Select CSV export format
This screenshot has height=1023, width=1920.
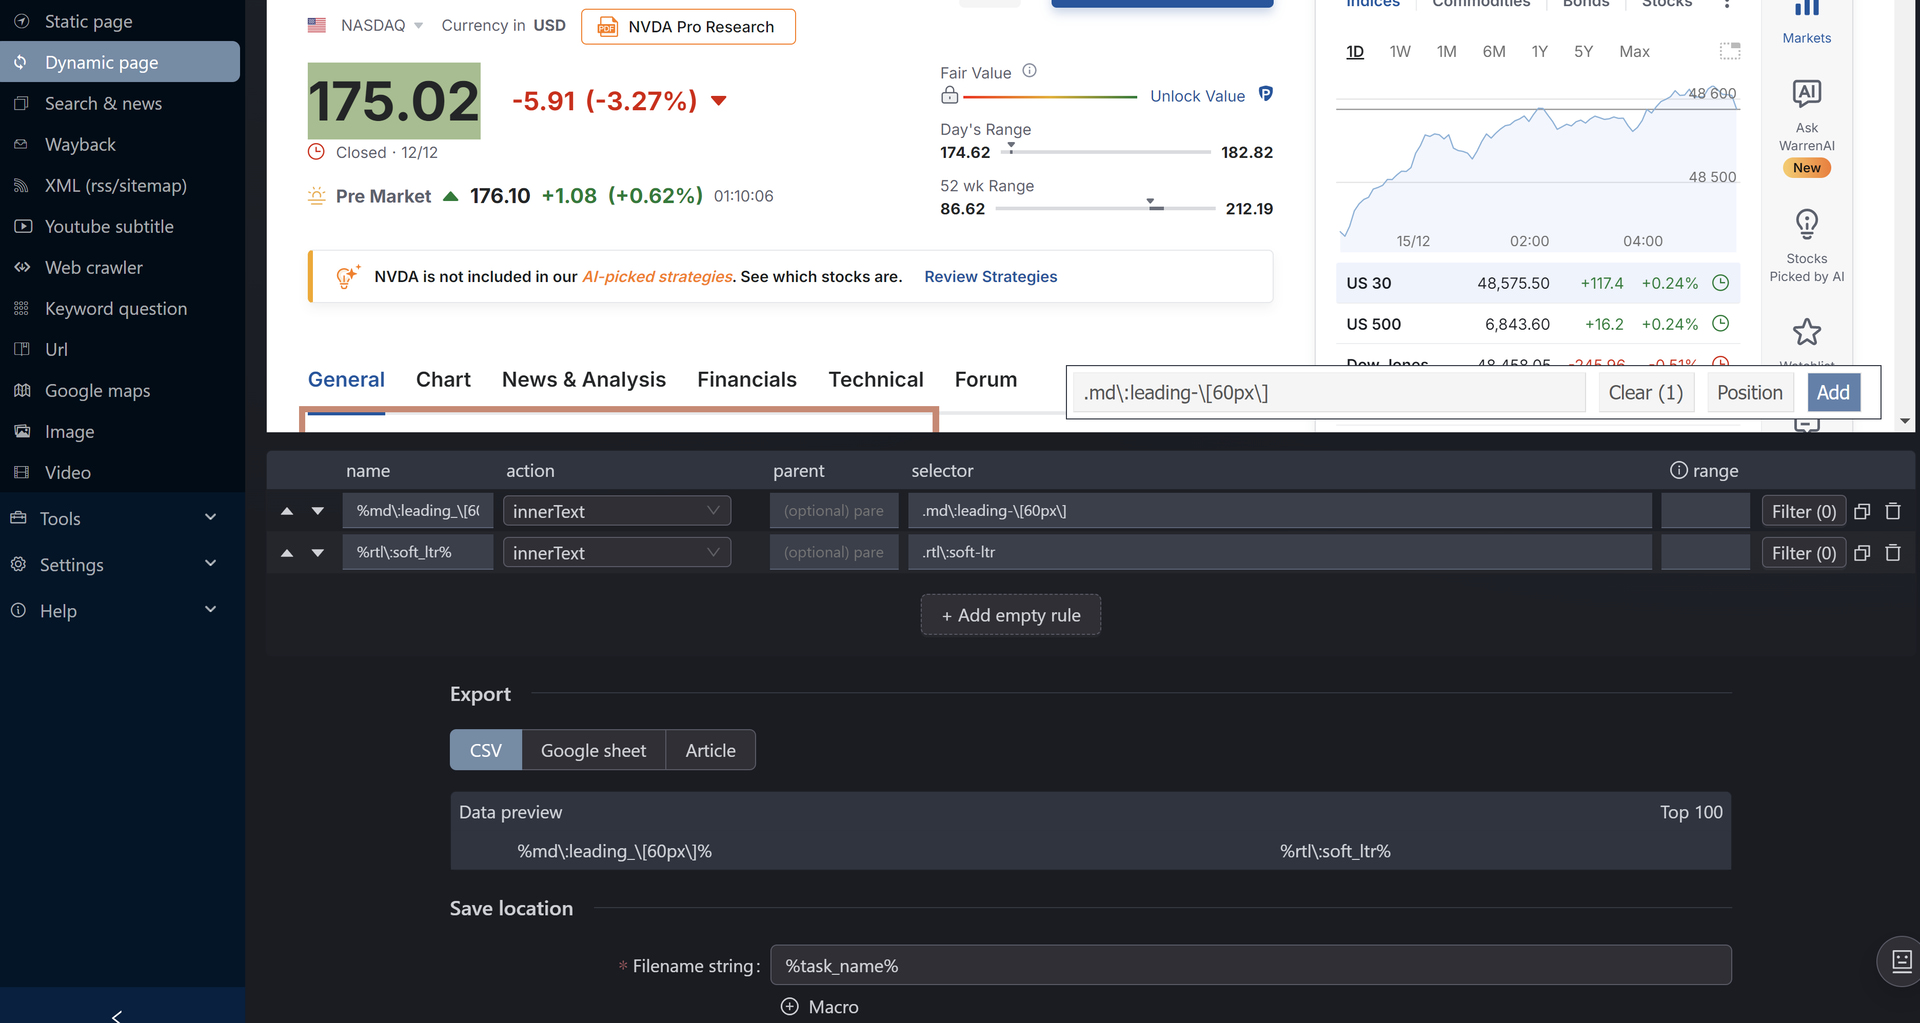(485, 750)
